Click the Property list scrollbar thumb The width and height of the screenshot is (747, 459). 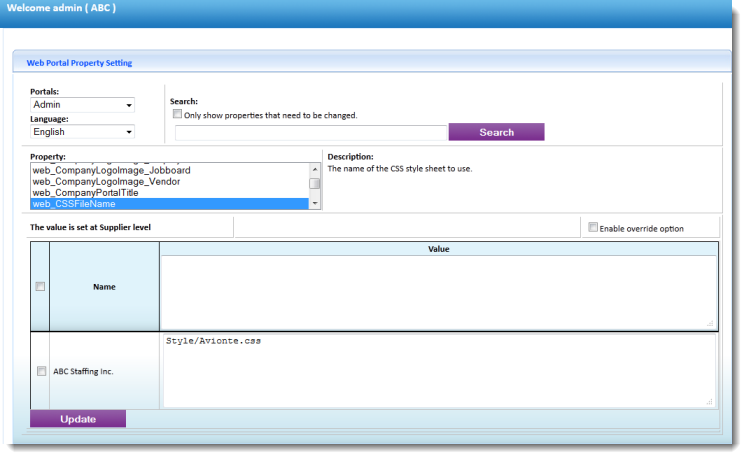pyautogui.click(x=315, y=184)
